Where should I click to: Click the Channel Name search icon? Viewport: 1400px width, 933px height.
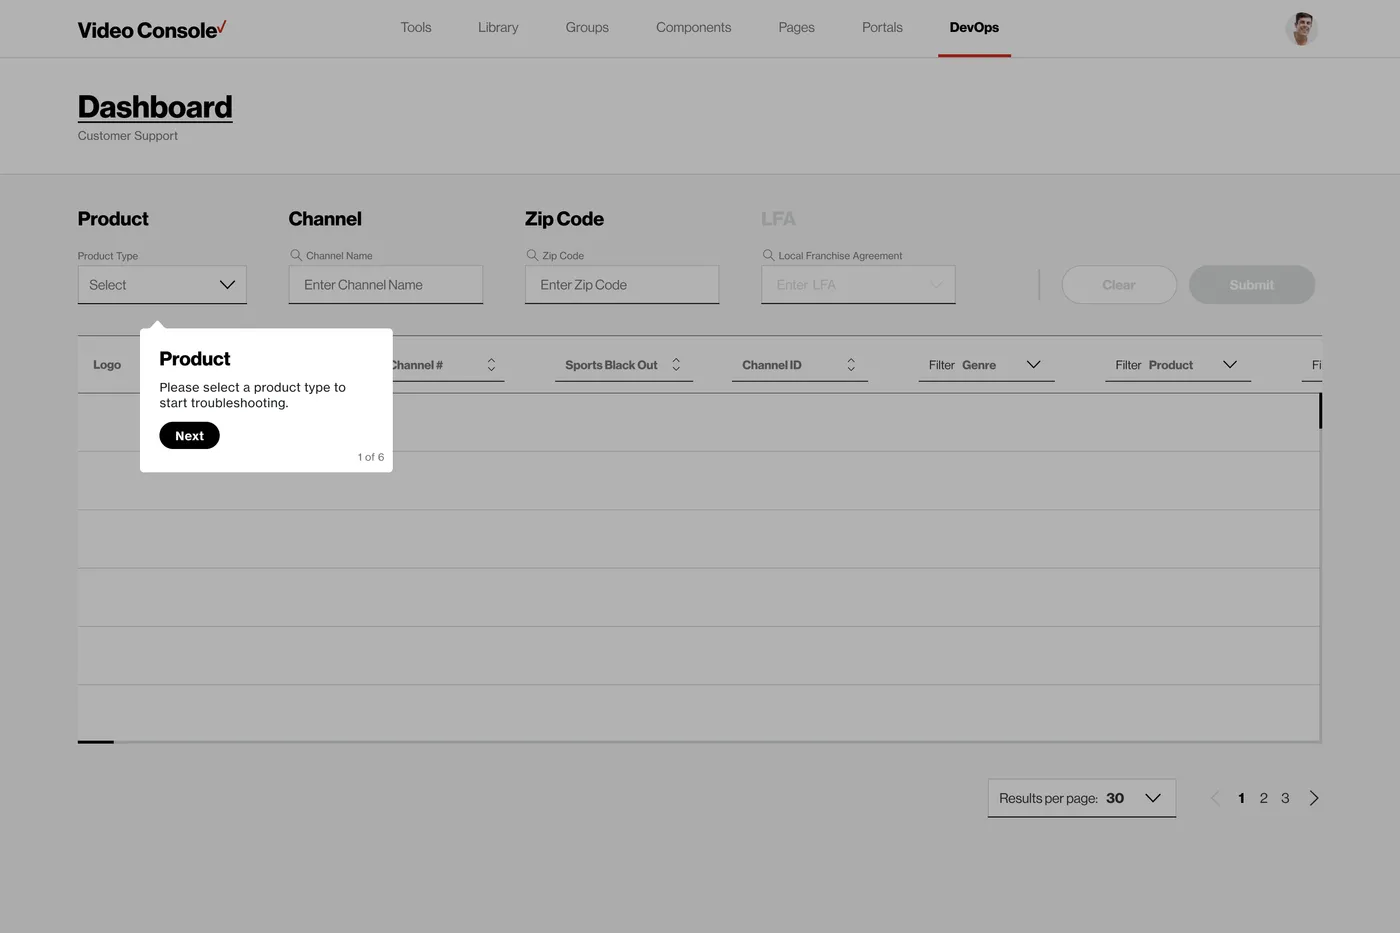click(x=296, y=255)
